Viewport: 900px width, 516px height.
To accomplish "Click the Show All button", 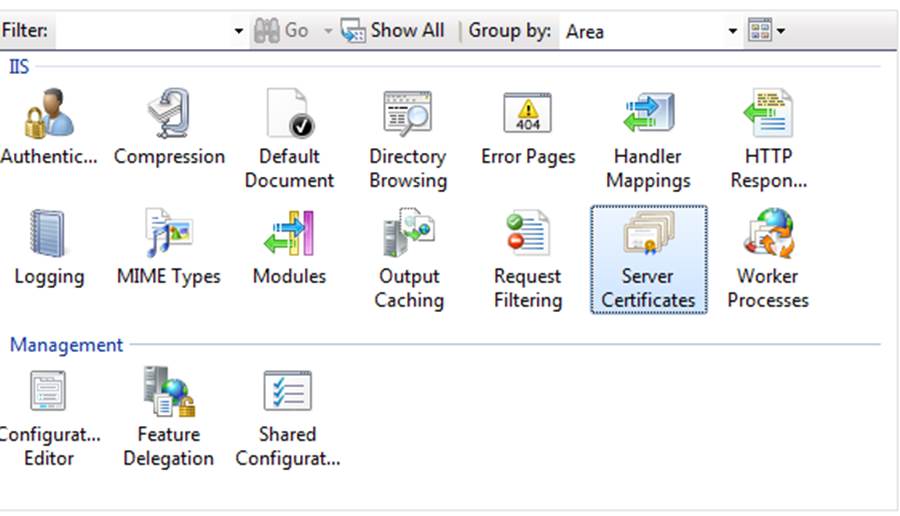I will click(x=393, y=30).
